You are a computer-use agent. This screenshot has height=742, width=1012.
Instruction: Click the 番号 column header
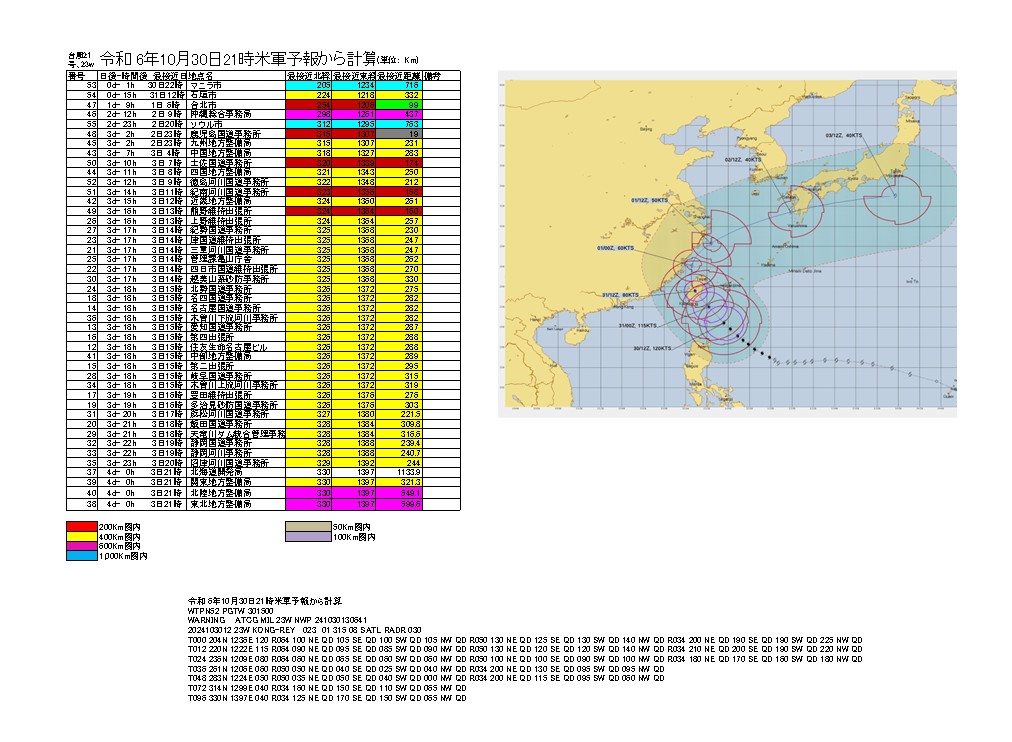coord(77,75)
